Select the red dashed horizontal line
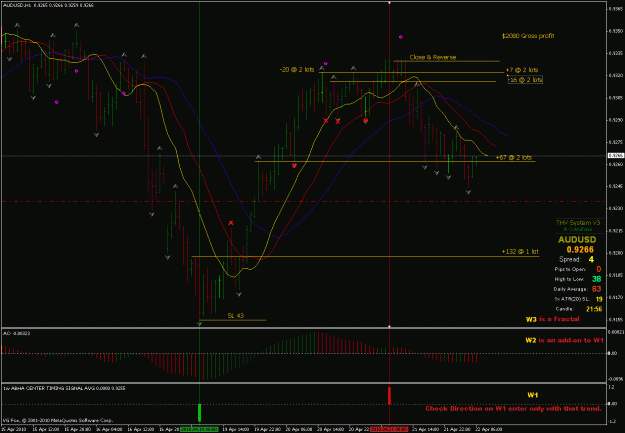Image resolution: width=625 pixels, height=433 pixels. 303,202
